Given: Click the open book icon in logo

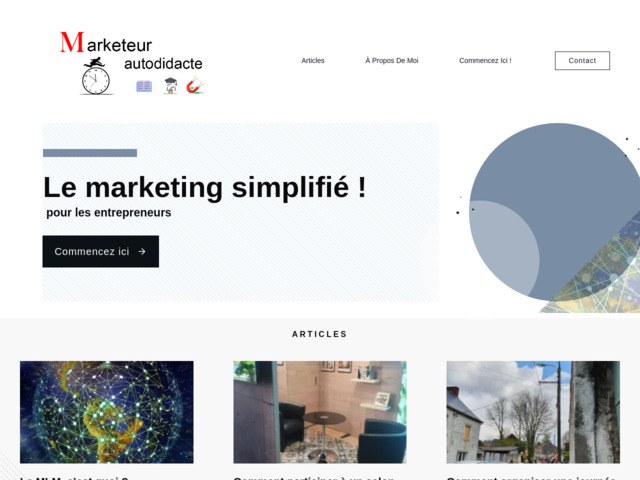Looking at the screenshot, I should coord(144,86).
